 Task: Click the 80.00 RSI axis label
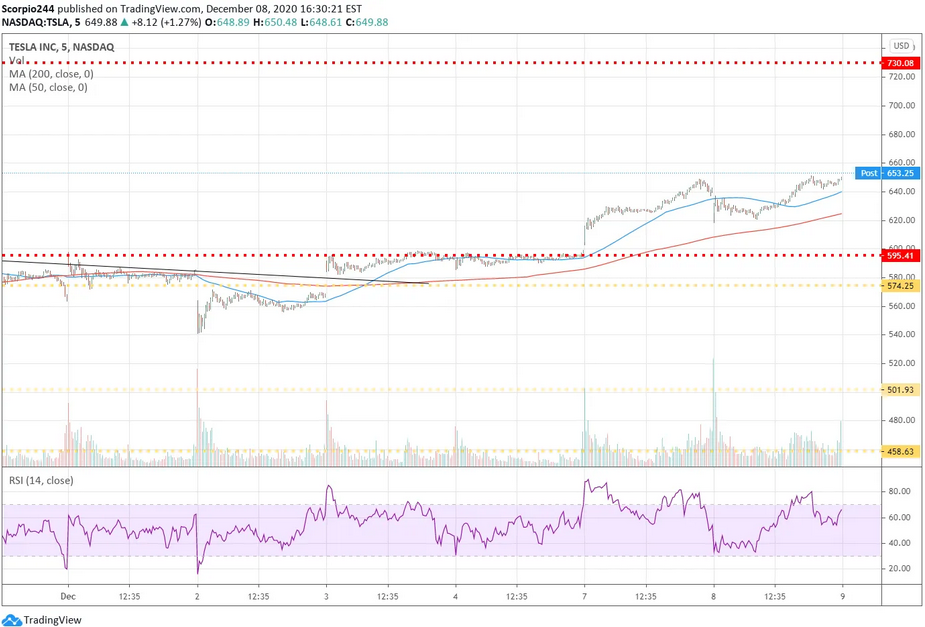pos(899,491)
